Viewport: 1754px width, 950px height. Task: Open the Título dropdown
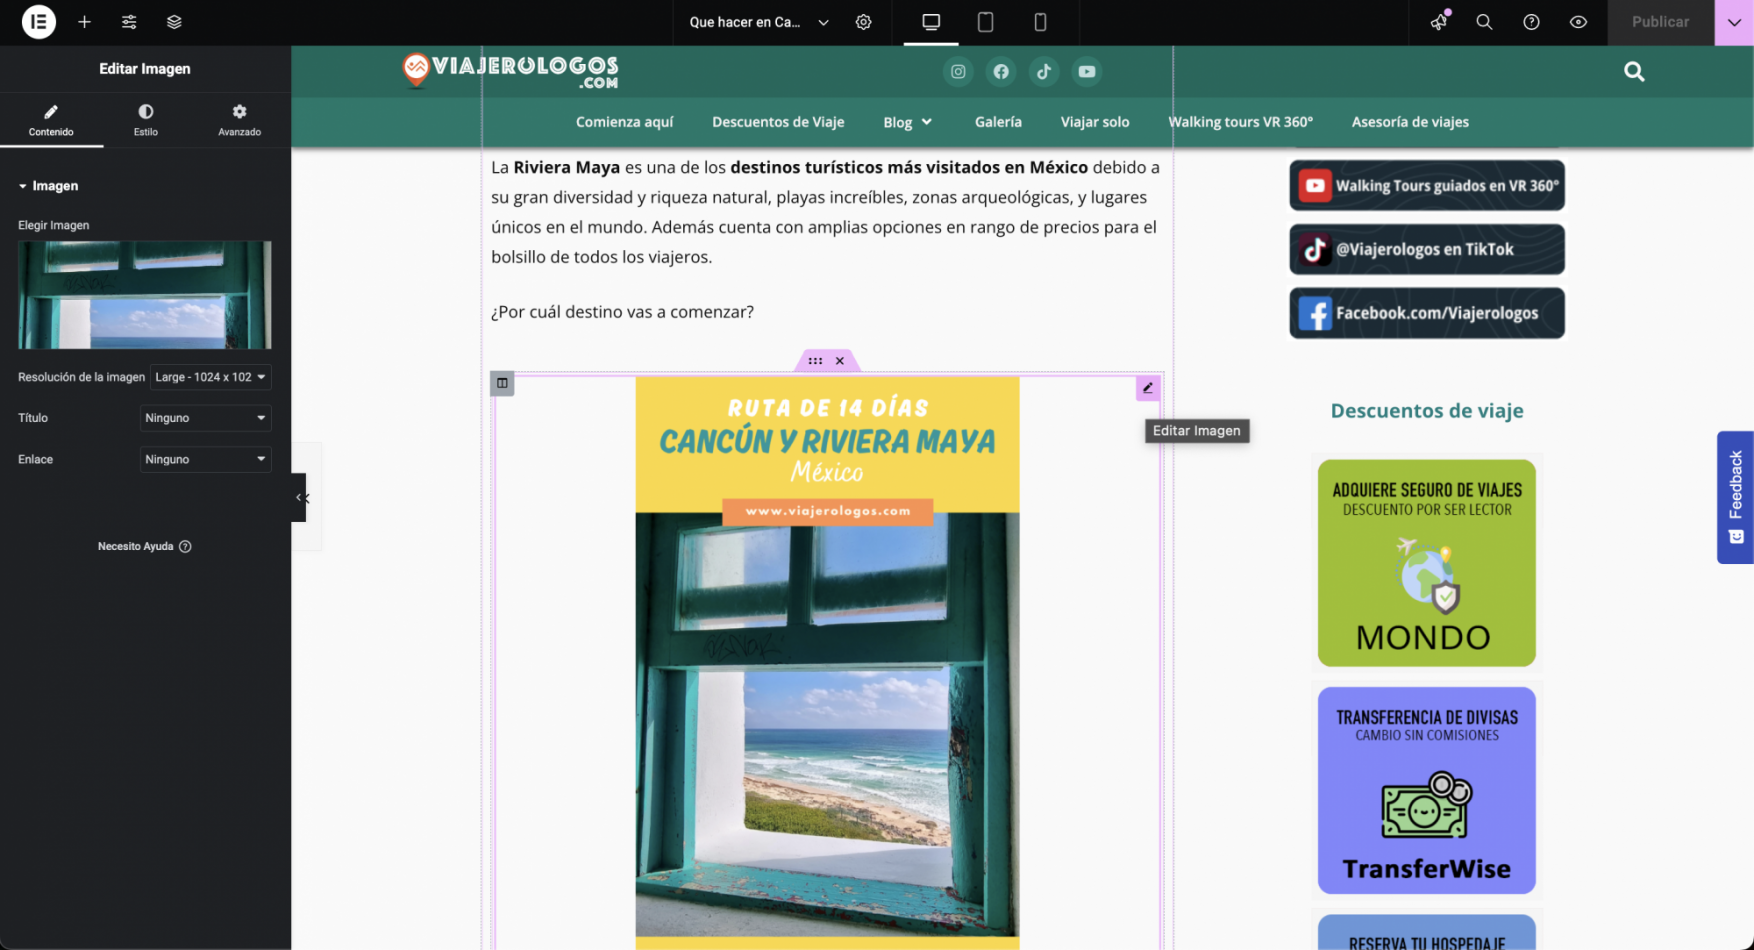[x=205, y=418]
